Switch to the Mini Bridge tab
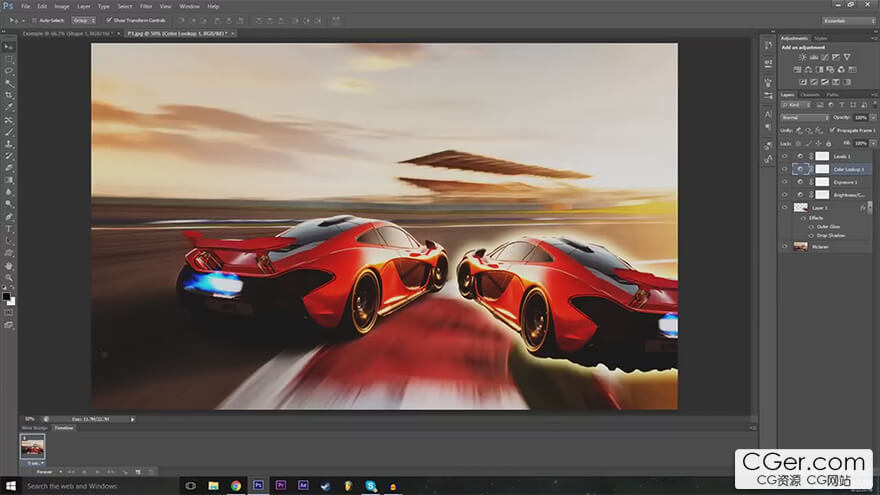This screenshot has width=880, height=495. point(34,428)
